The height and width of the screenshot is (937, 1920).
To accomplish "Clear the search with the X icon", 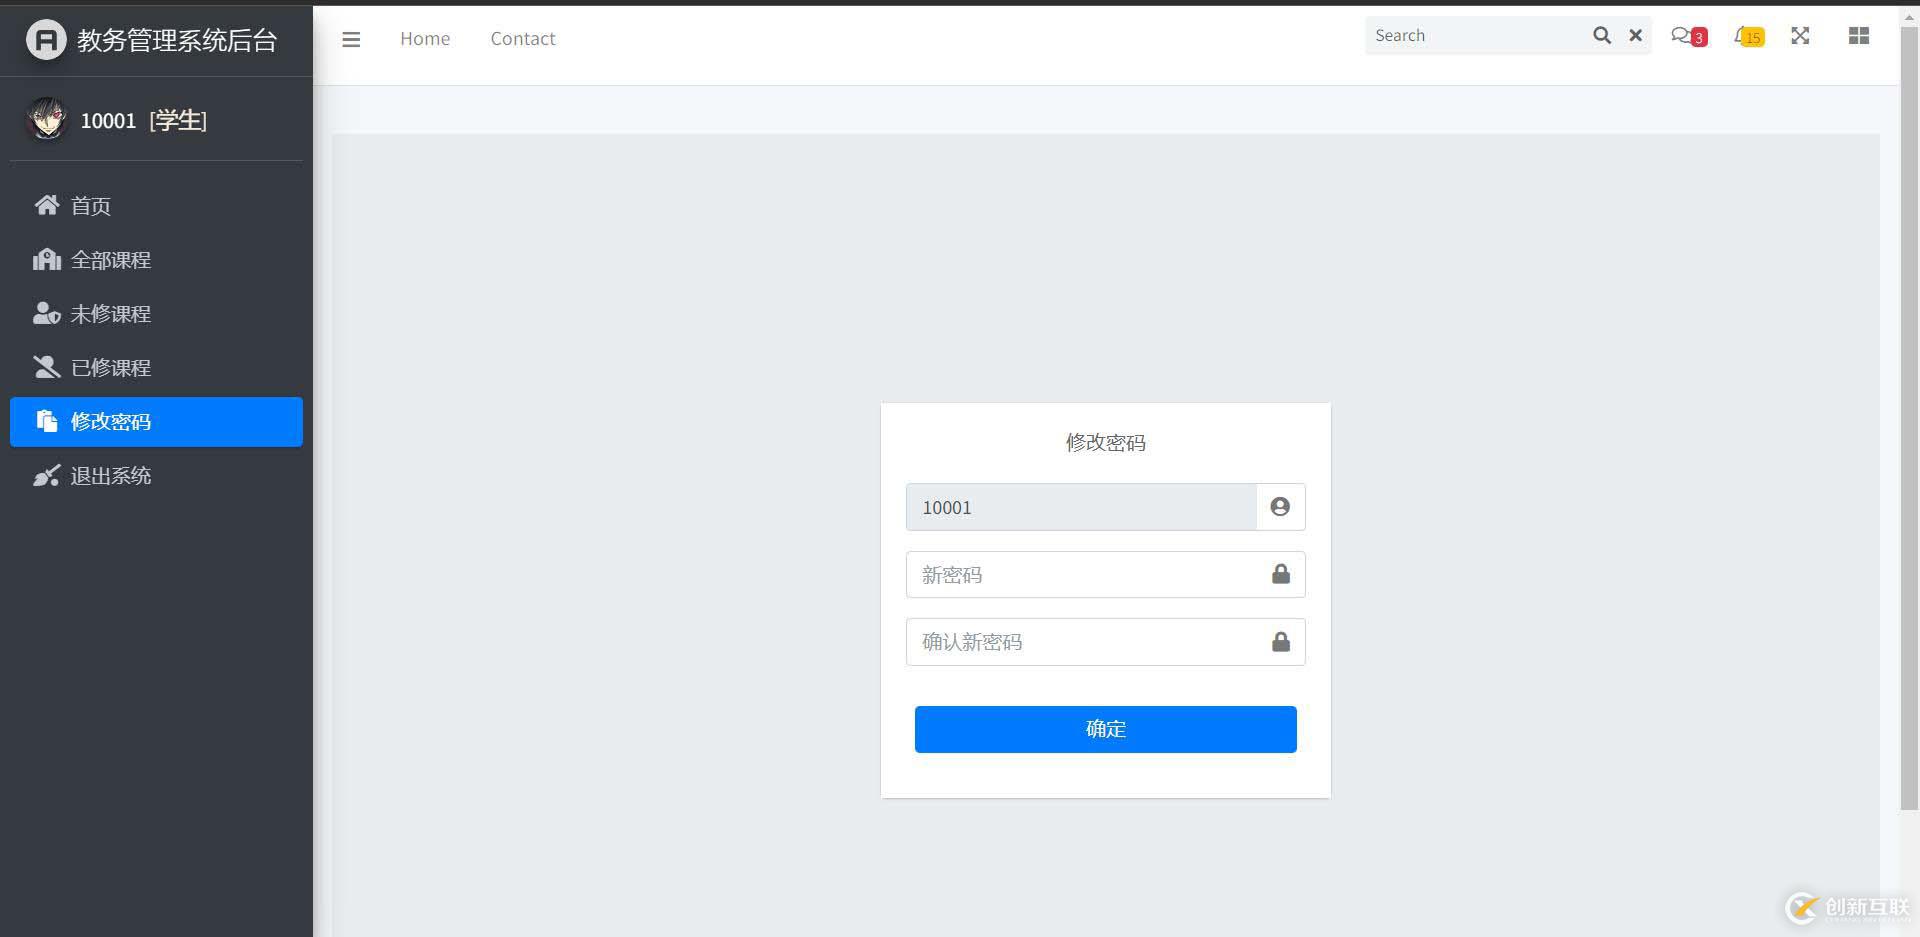I will 1636,36.
